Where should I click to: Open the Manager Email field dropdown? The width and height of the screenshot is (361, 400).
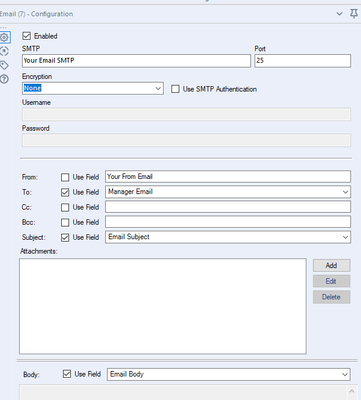click(x=228, y=192)
